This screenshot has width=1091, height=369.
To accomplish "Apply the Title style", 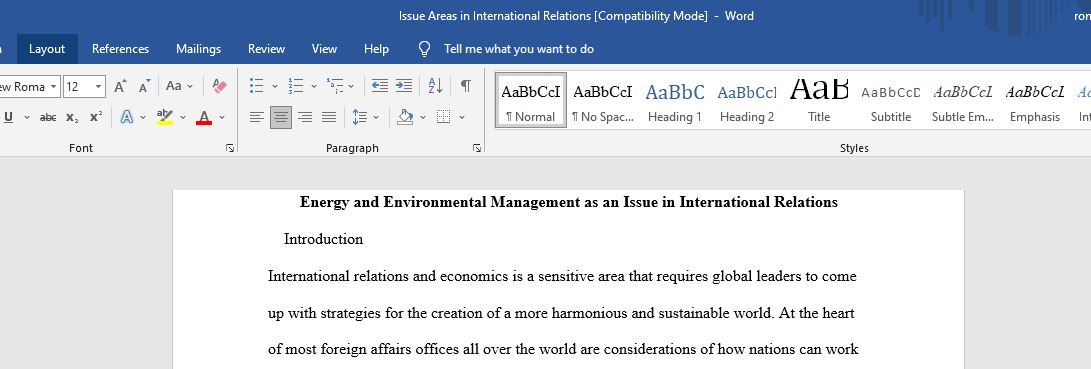I will [x=819, y=100].
